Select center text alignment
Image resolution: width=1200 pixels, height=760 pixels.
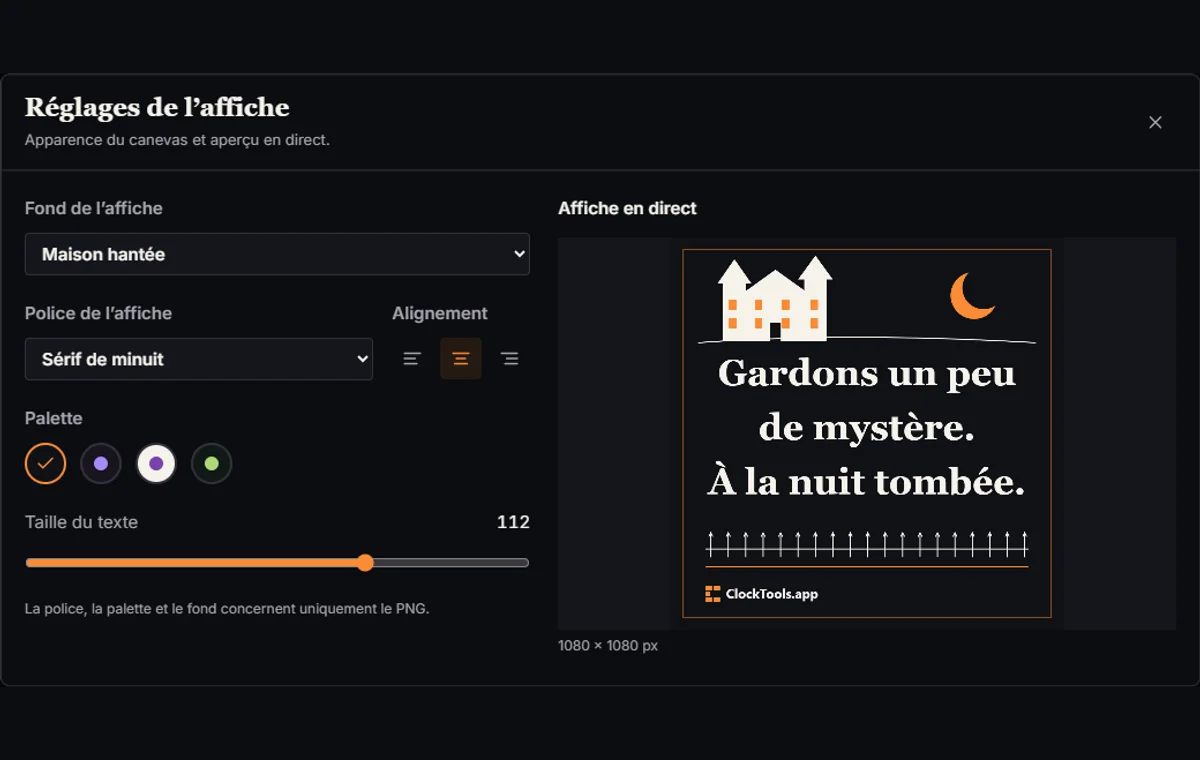click(x=461, y=359)
